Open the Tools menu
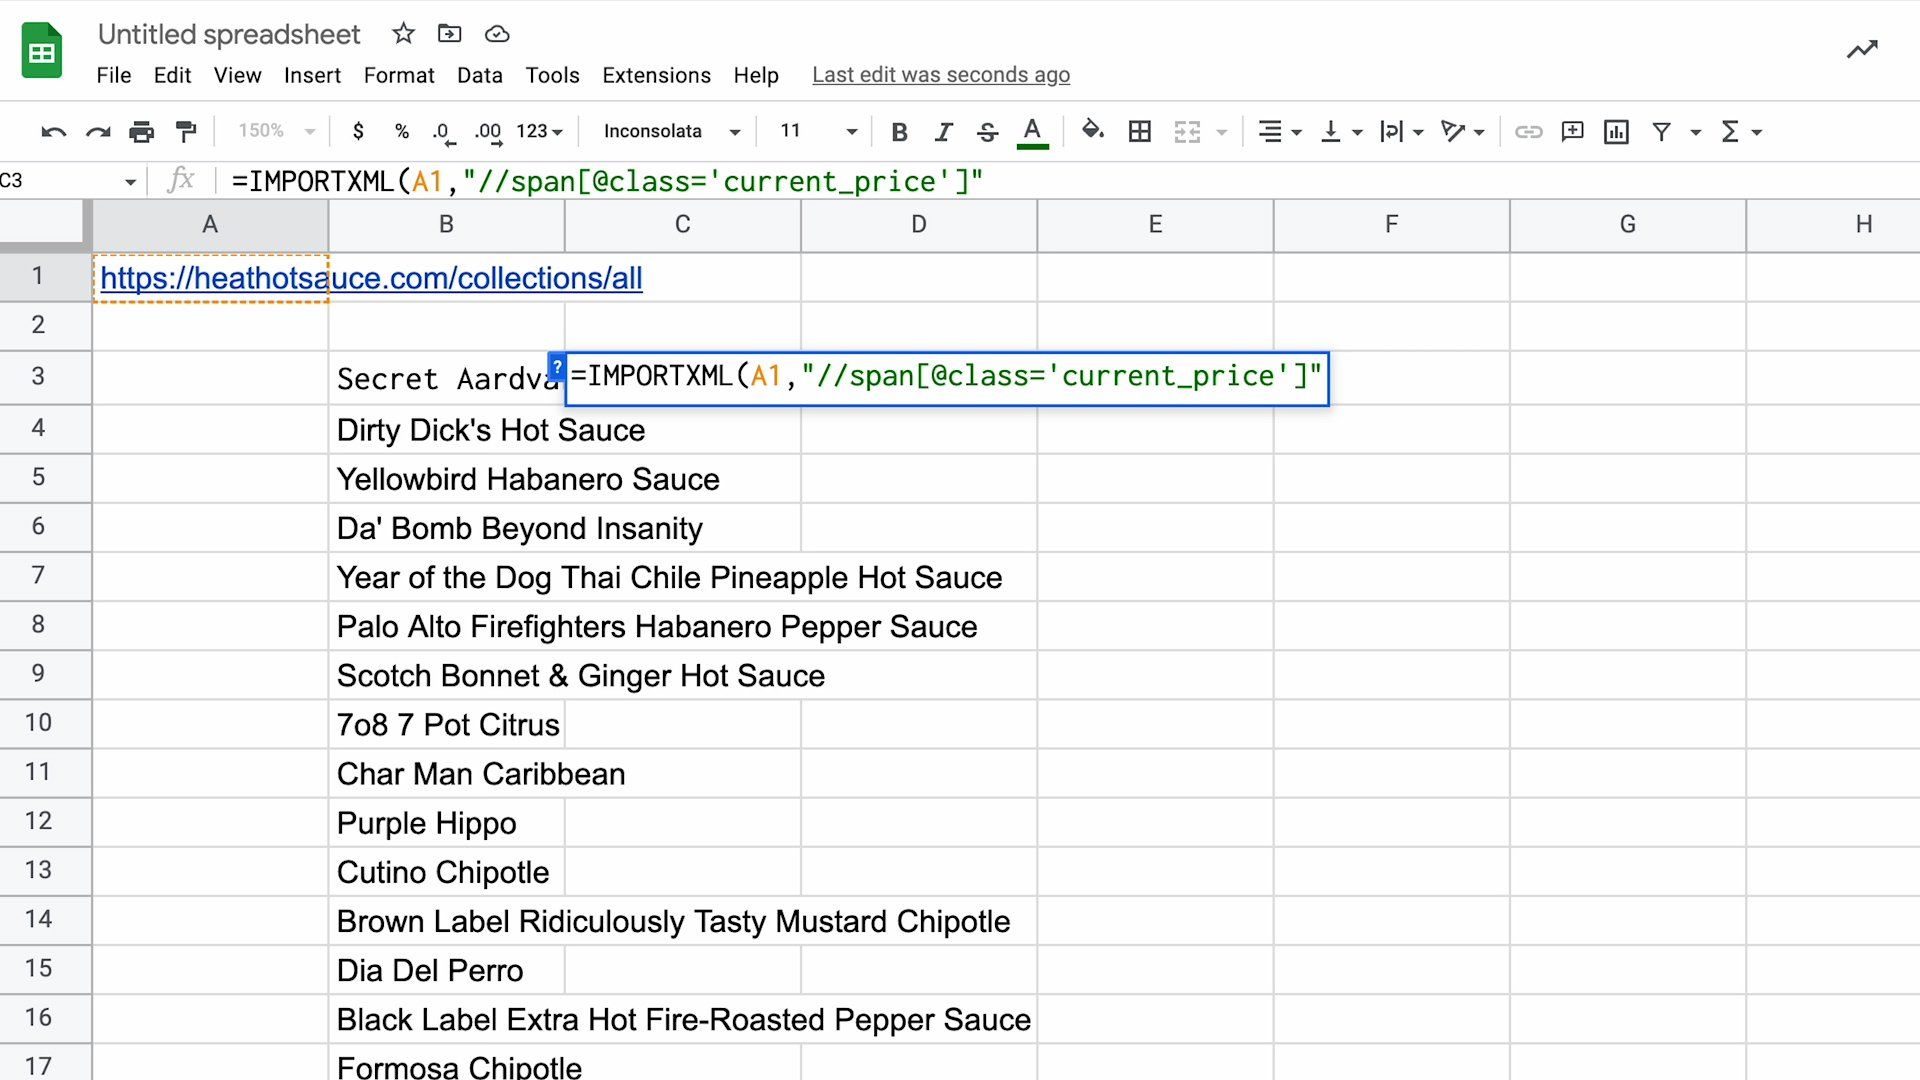The image size is (1920, 1080). point(552,75)
